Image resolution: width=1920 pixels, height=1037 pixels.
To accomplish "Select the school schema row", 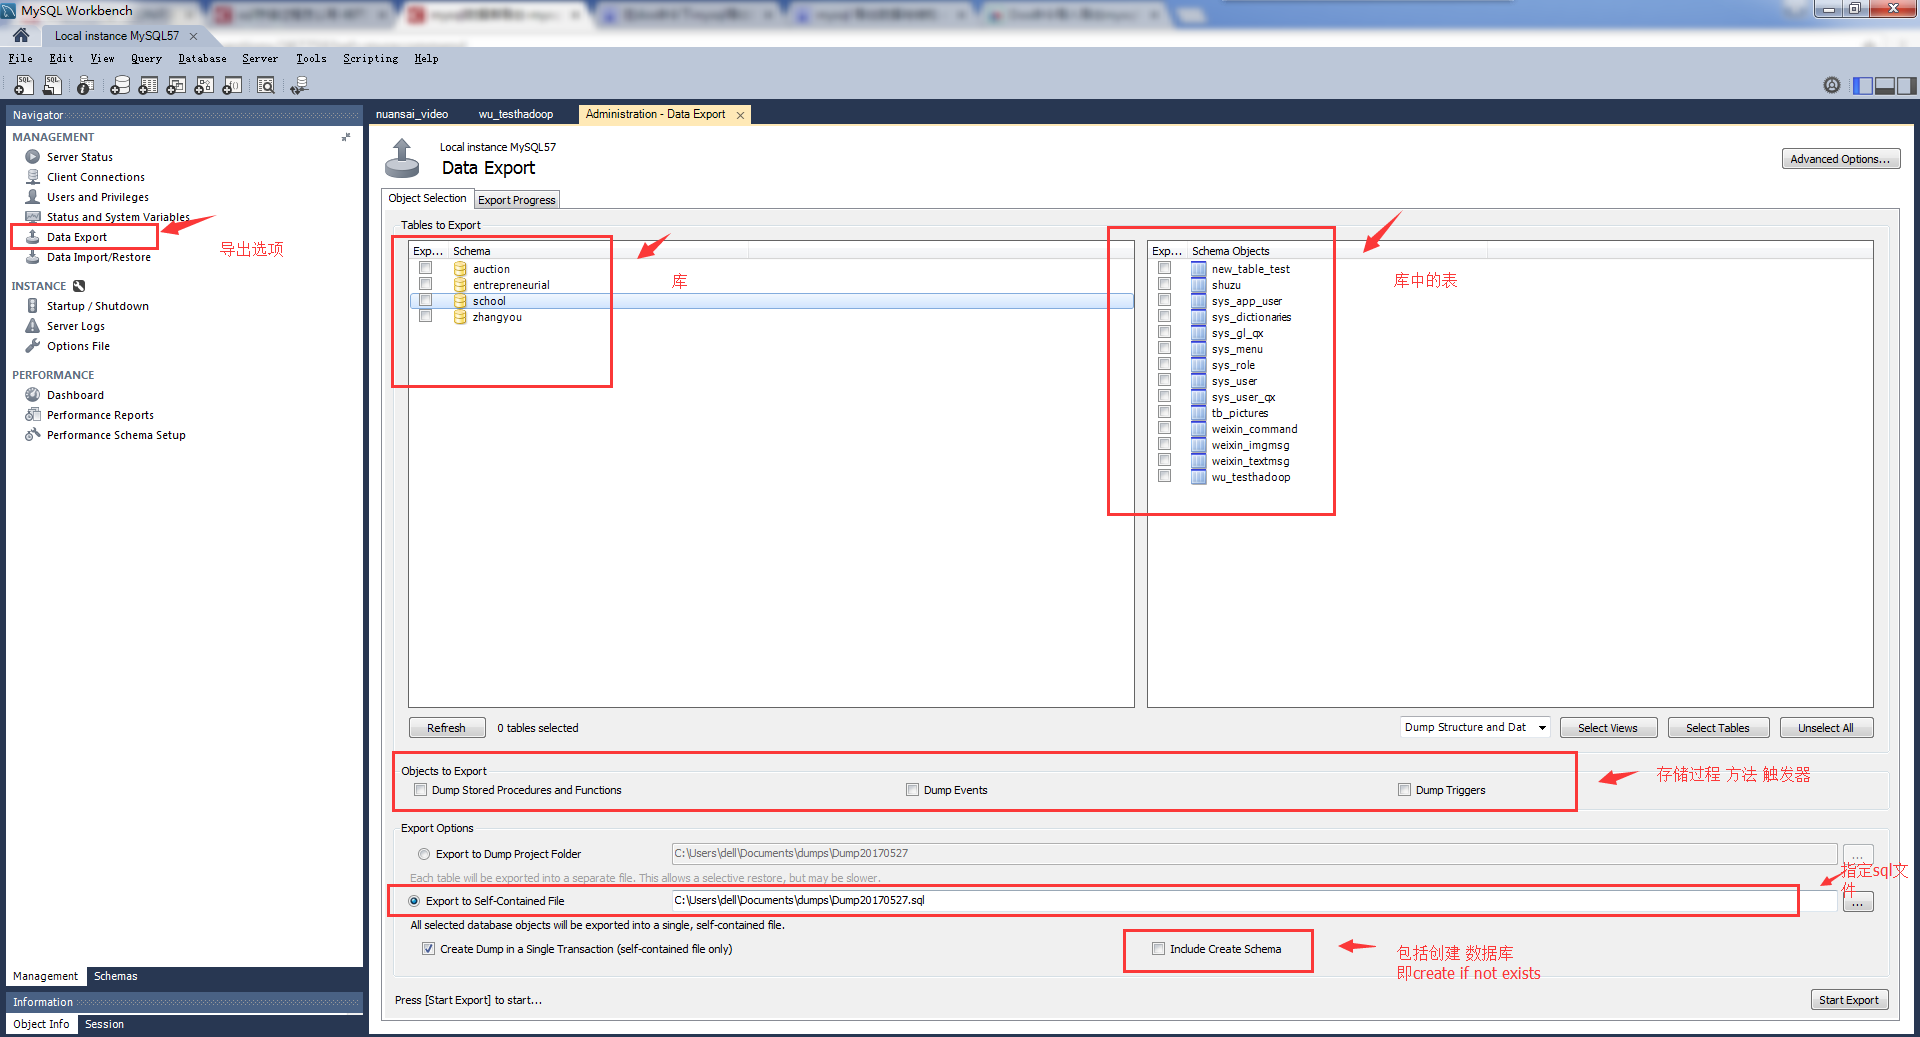I will (771, 301).
